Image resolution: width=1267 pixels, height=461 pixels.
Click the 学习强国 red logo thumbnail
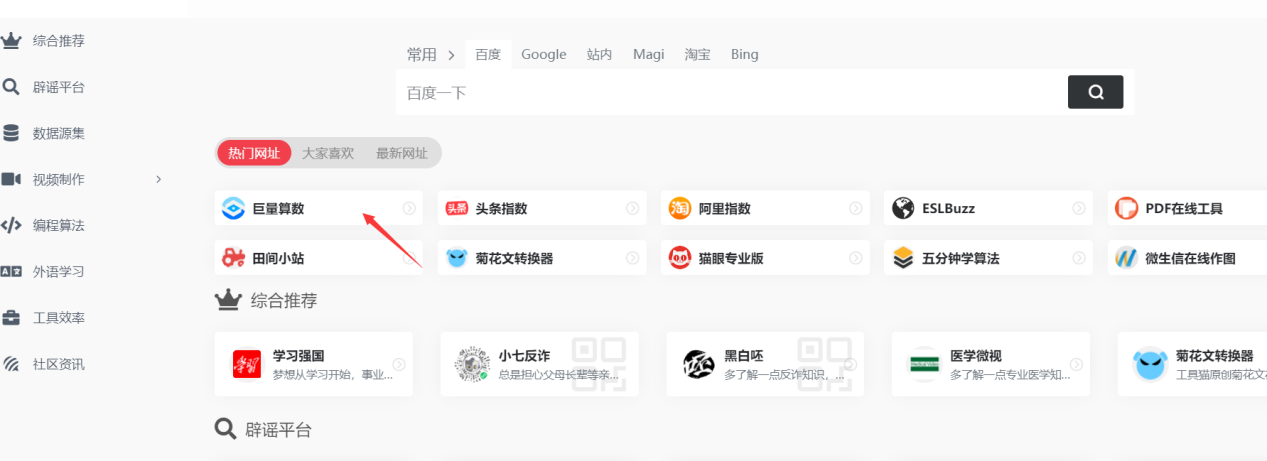pos(247,364)
